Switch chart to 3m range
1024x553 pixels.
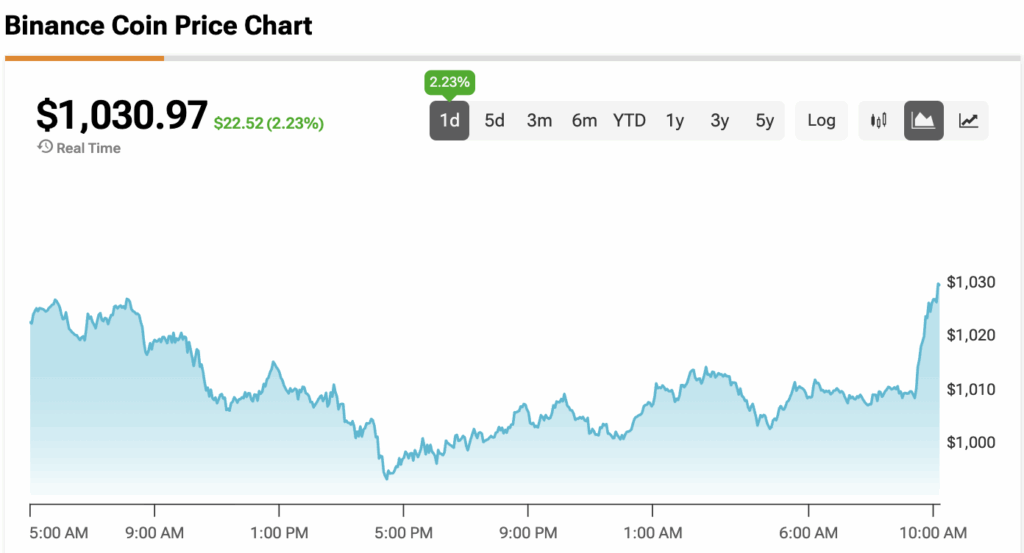tap(539, 121)
